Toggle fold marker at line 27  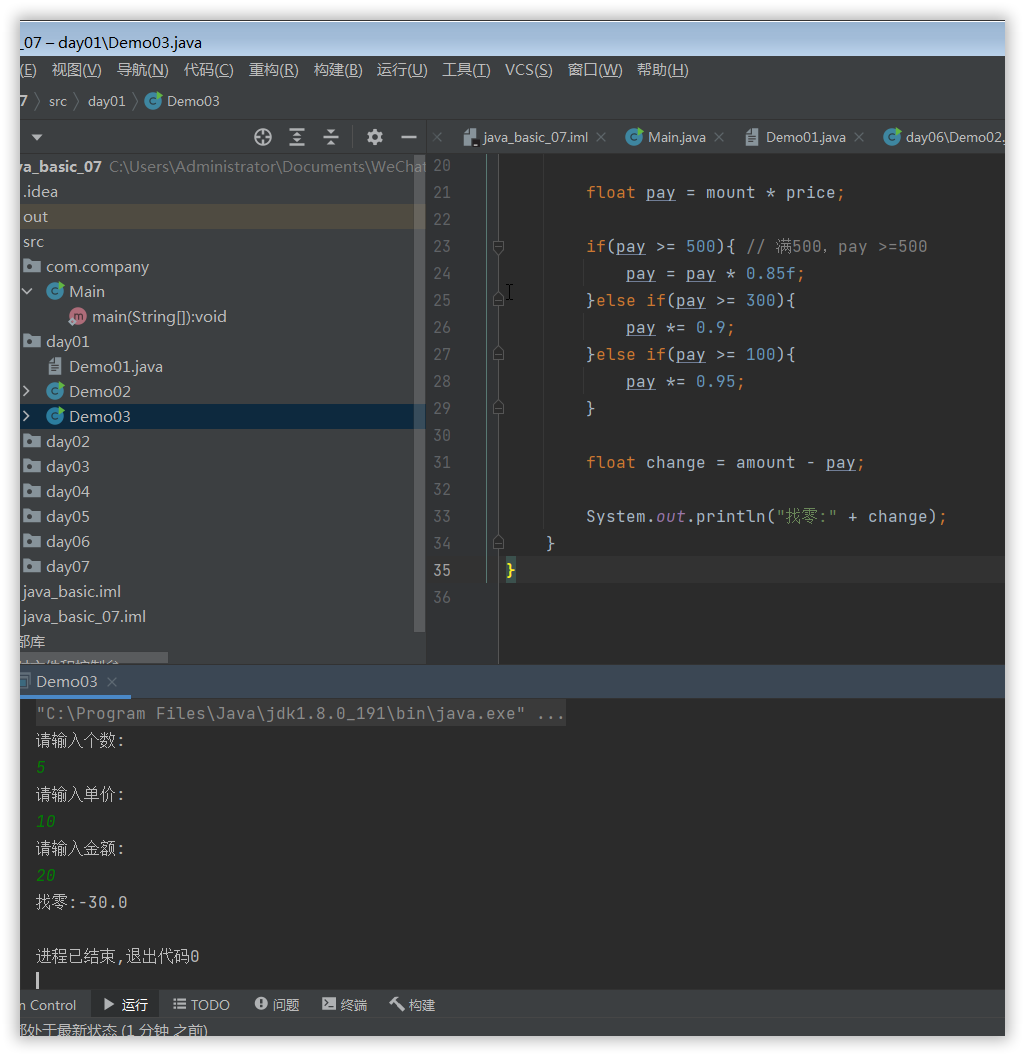[498, 354]
